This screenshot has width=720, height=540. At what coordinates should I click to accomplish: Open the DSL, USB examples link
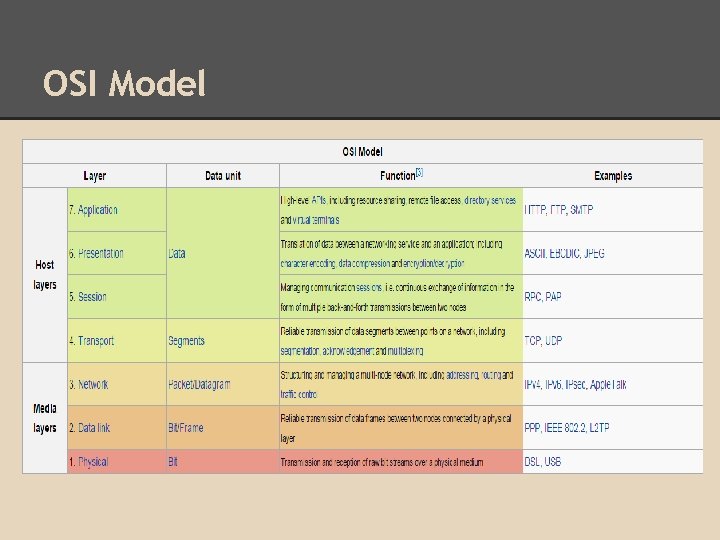coord(544,462)
